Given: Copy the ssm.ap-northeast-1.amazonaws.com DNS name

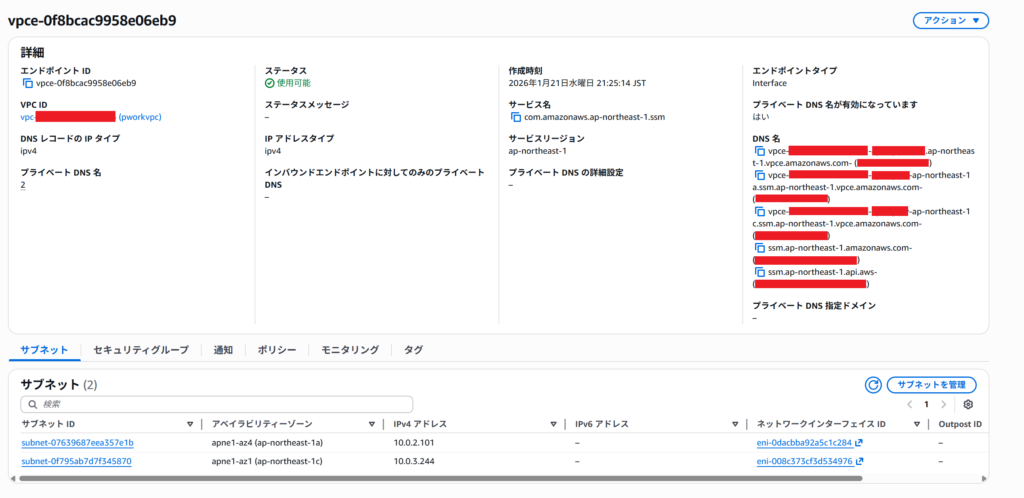Looking at the screenshot, I should (760, 247).
